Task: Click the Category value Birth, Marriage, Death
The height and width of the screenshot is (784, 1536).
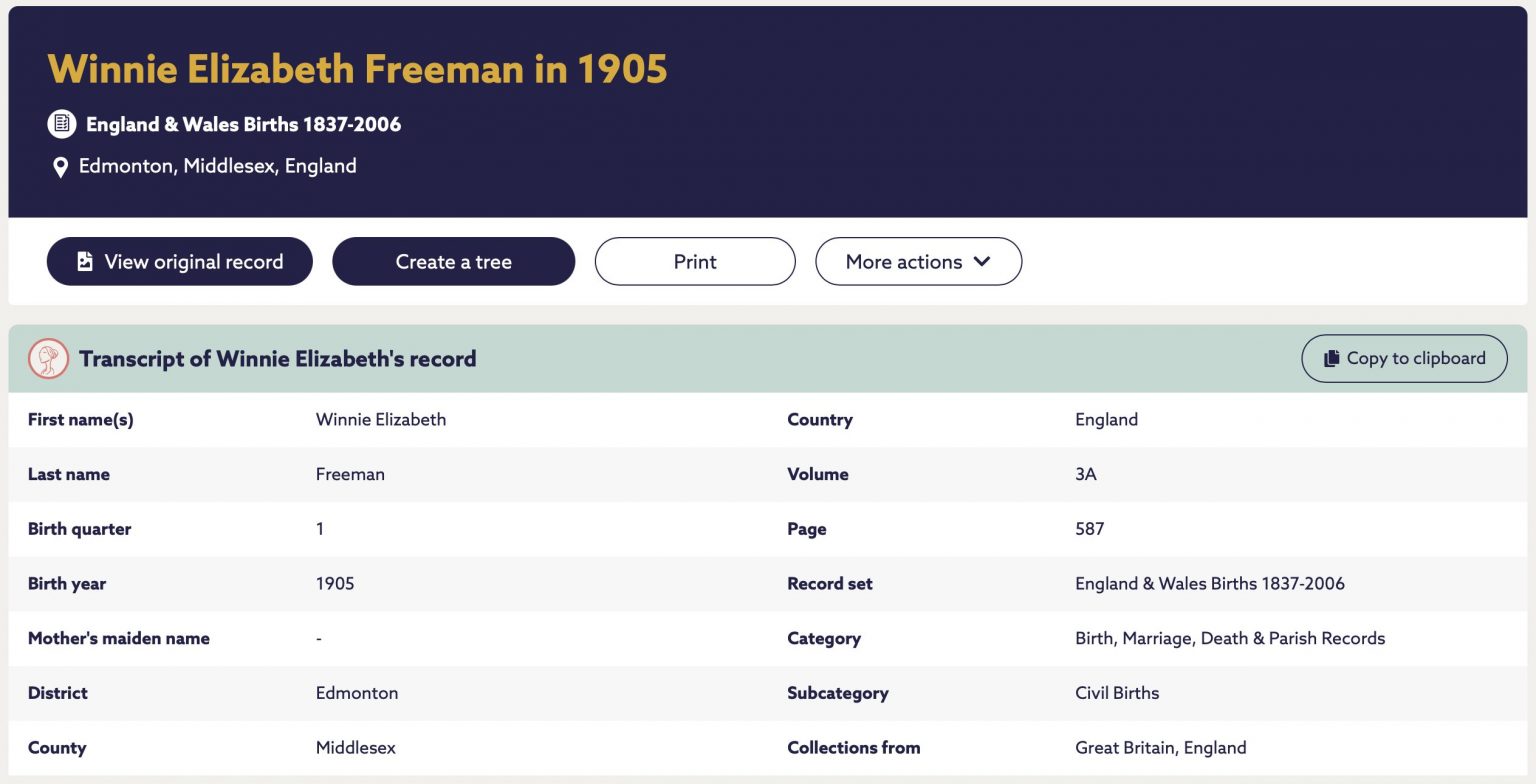Action: tap(1230, 638)
